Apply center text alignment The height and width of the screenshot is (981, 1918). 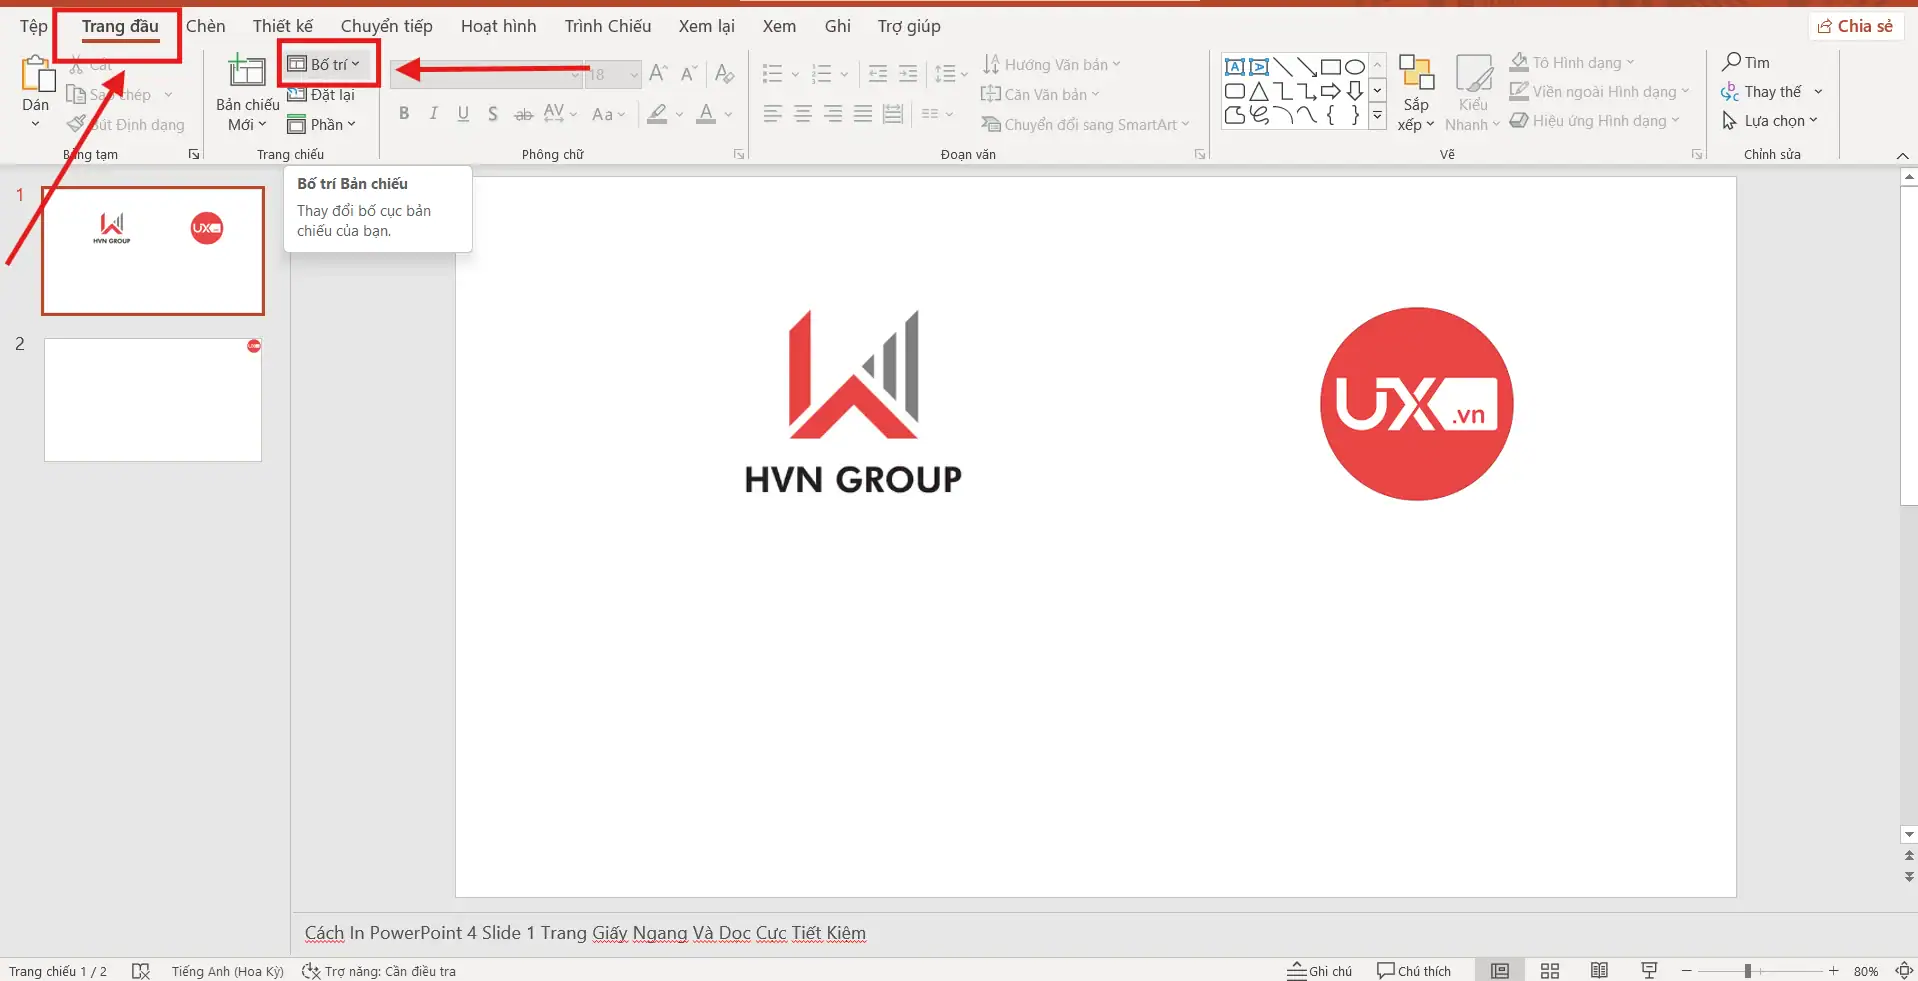(803, 114)
